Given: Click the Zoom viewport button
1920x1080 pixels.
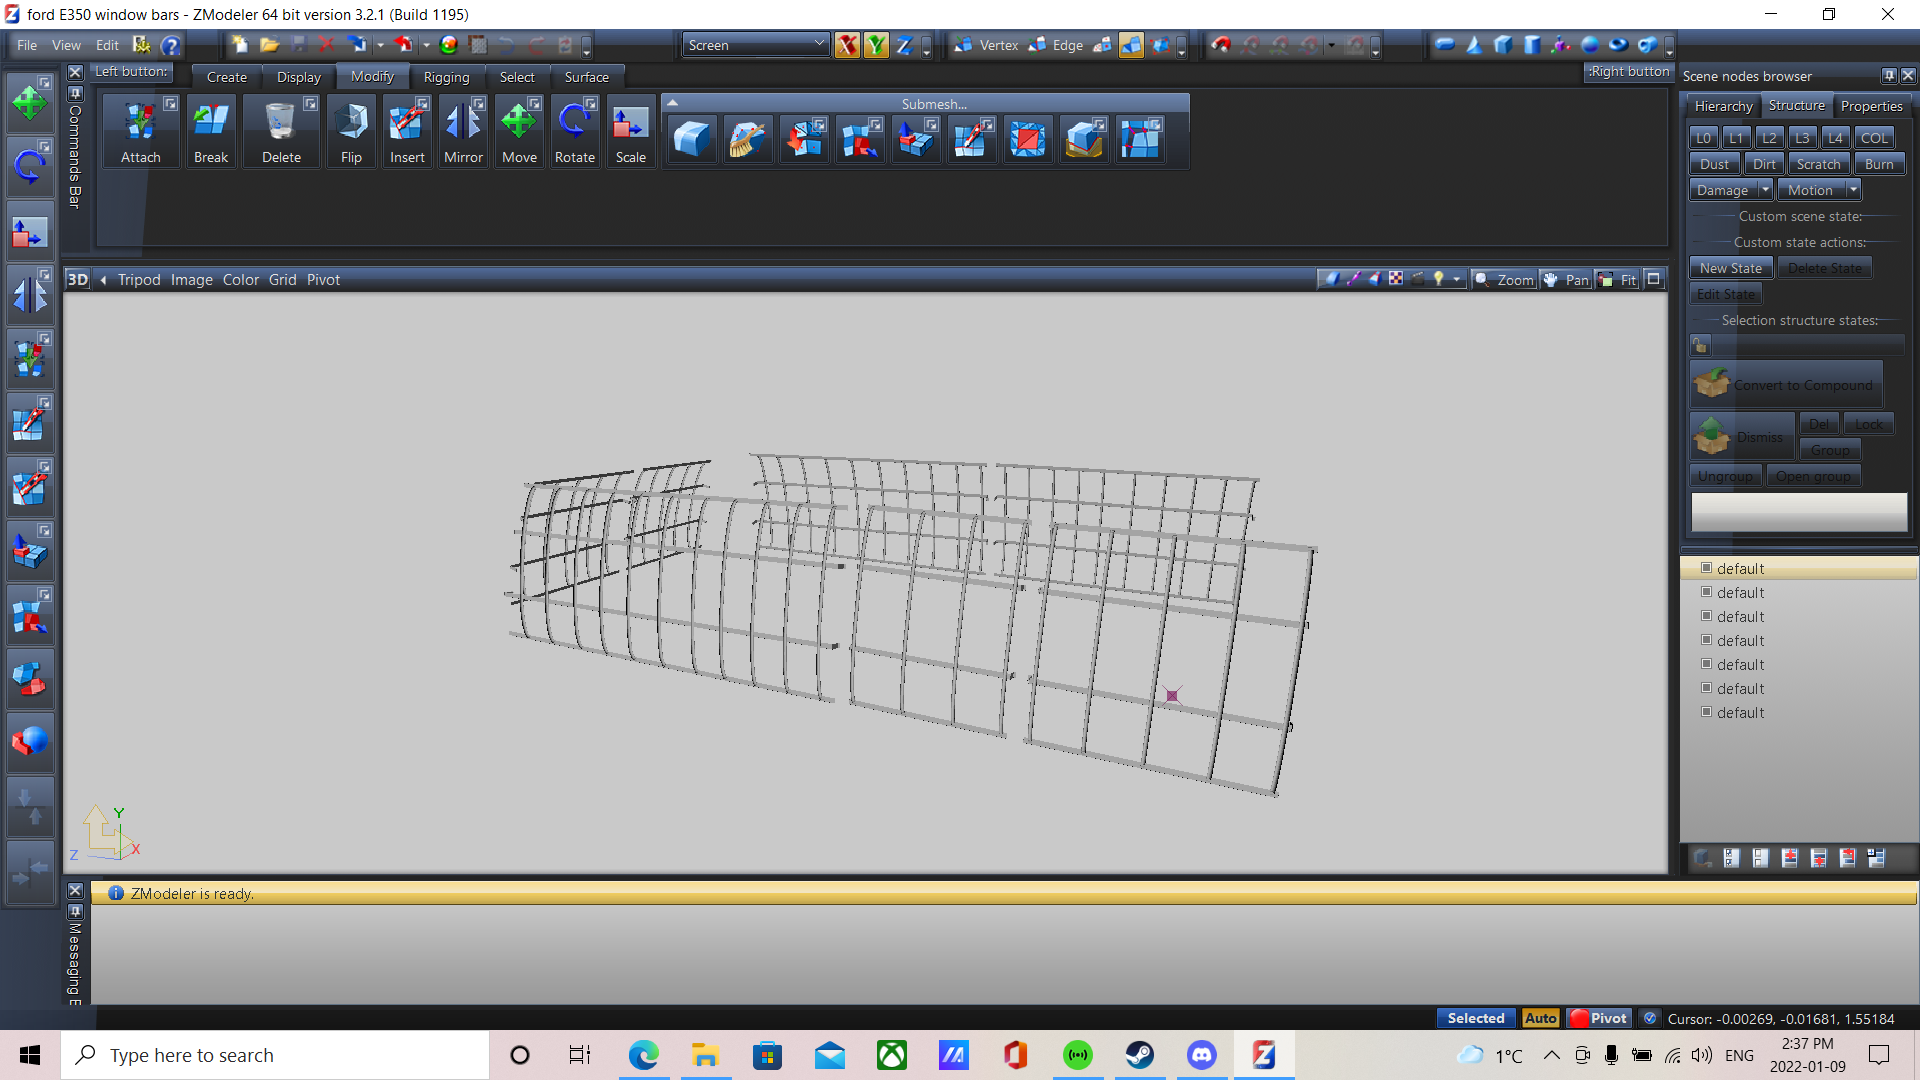Looking at the screenshot, I should [1504, 280].
